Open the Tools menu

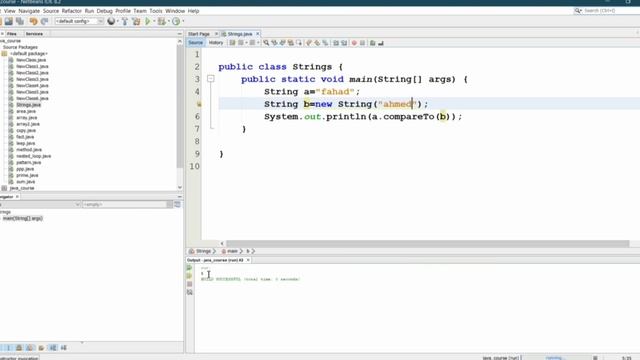[x=156, y=11]
